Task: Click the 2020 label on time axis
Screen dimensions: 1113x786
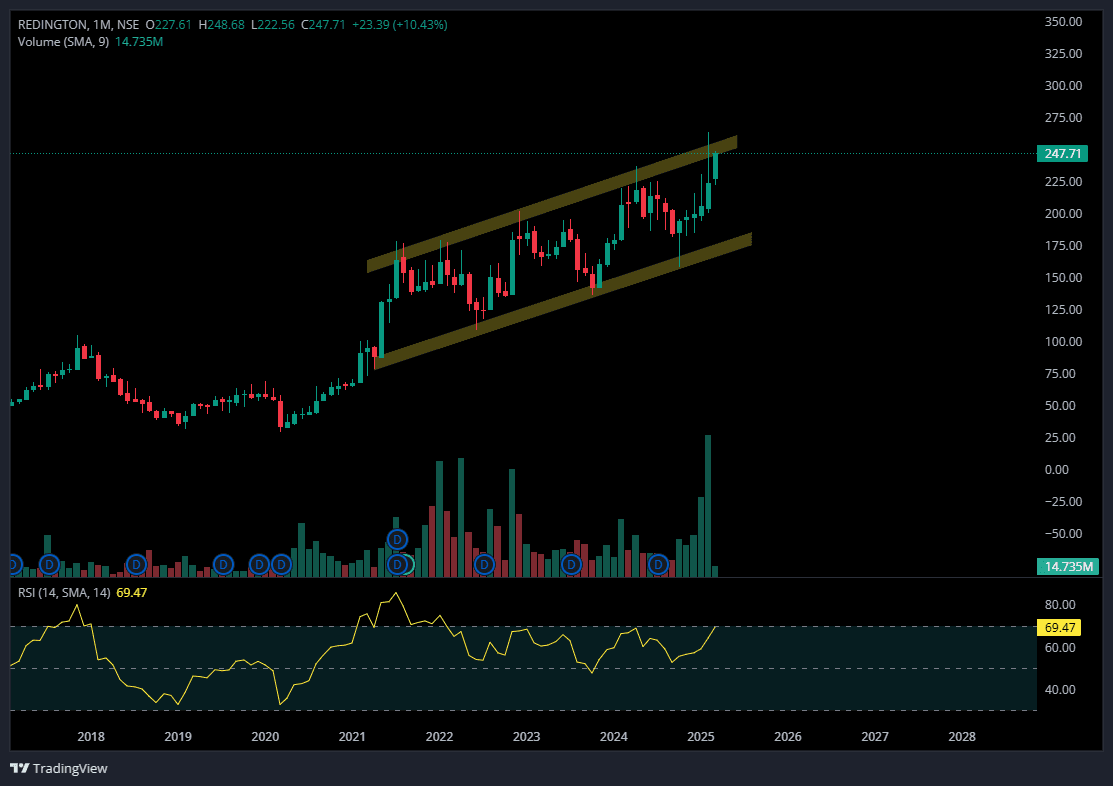Action: pyautogui.click(x=265, y=736)
